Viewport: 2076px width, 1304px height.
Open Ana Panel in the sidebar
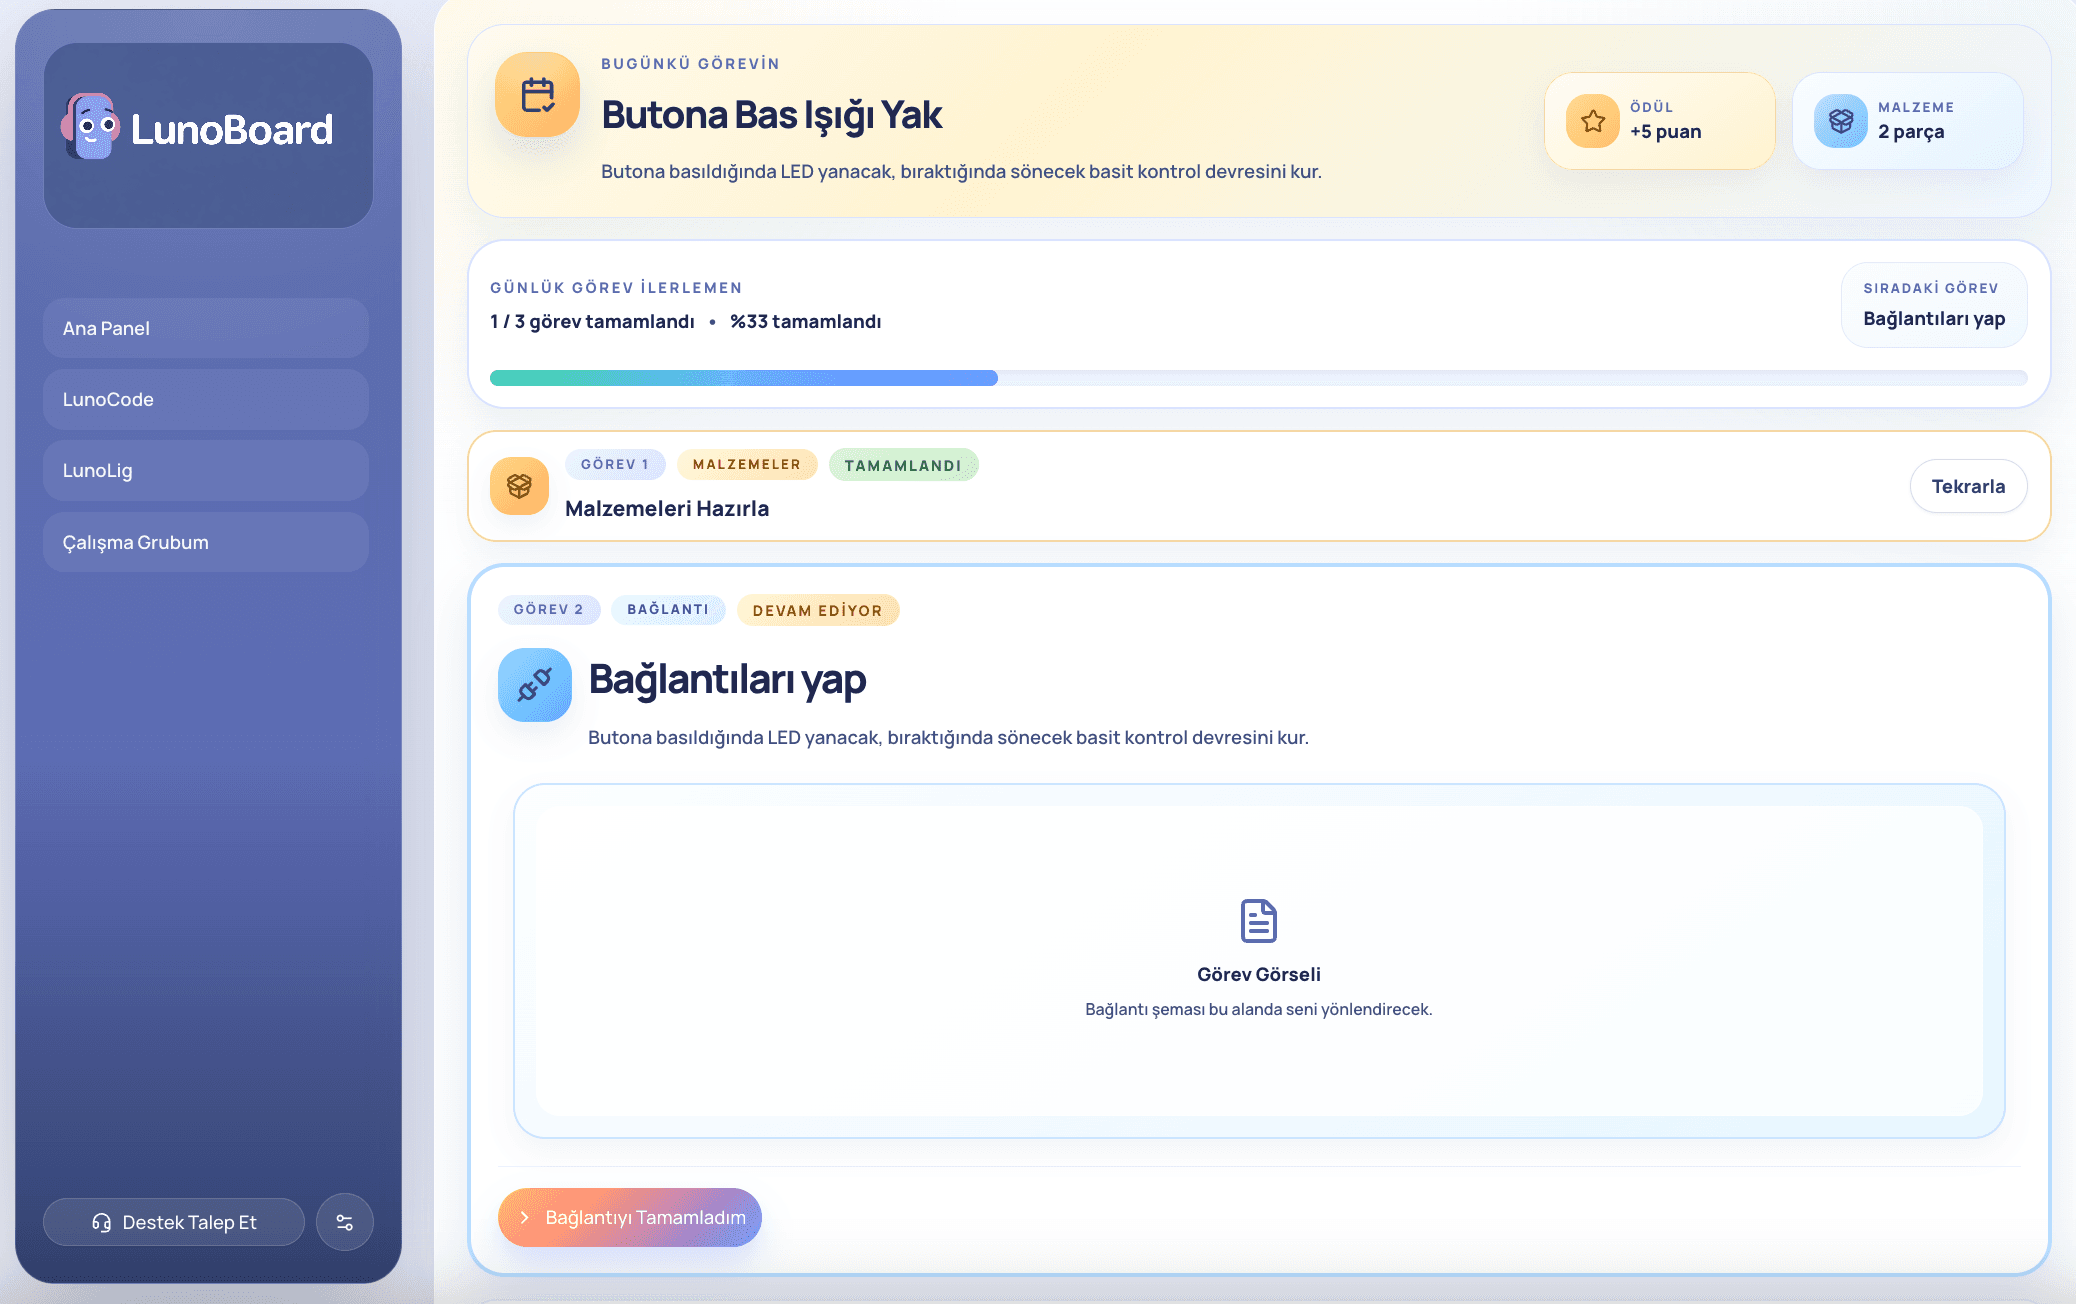pyautogui.click(x=206, y=328)
